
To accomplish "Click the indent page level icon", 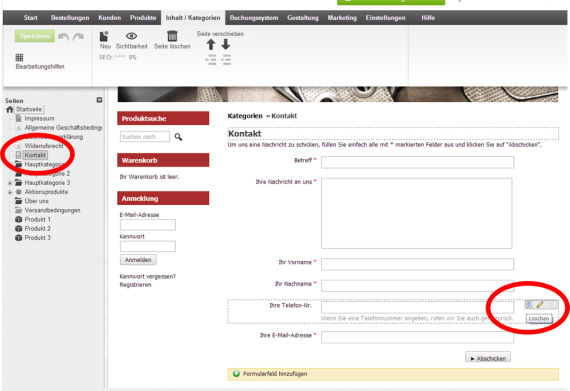I will coord(226,60).
